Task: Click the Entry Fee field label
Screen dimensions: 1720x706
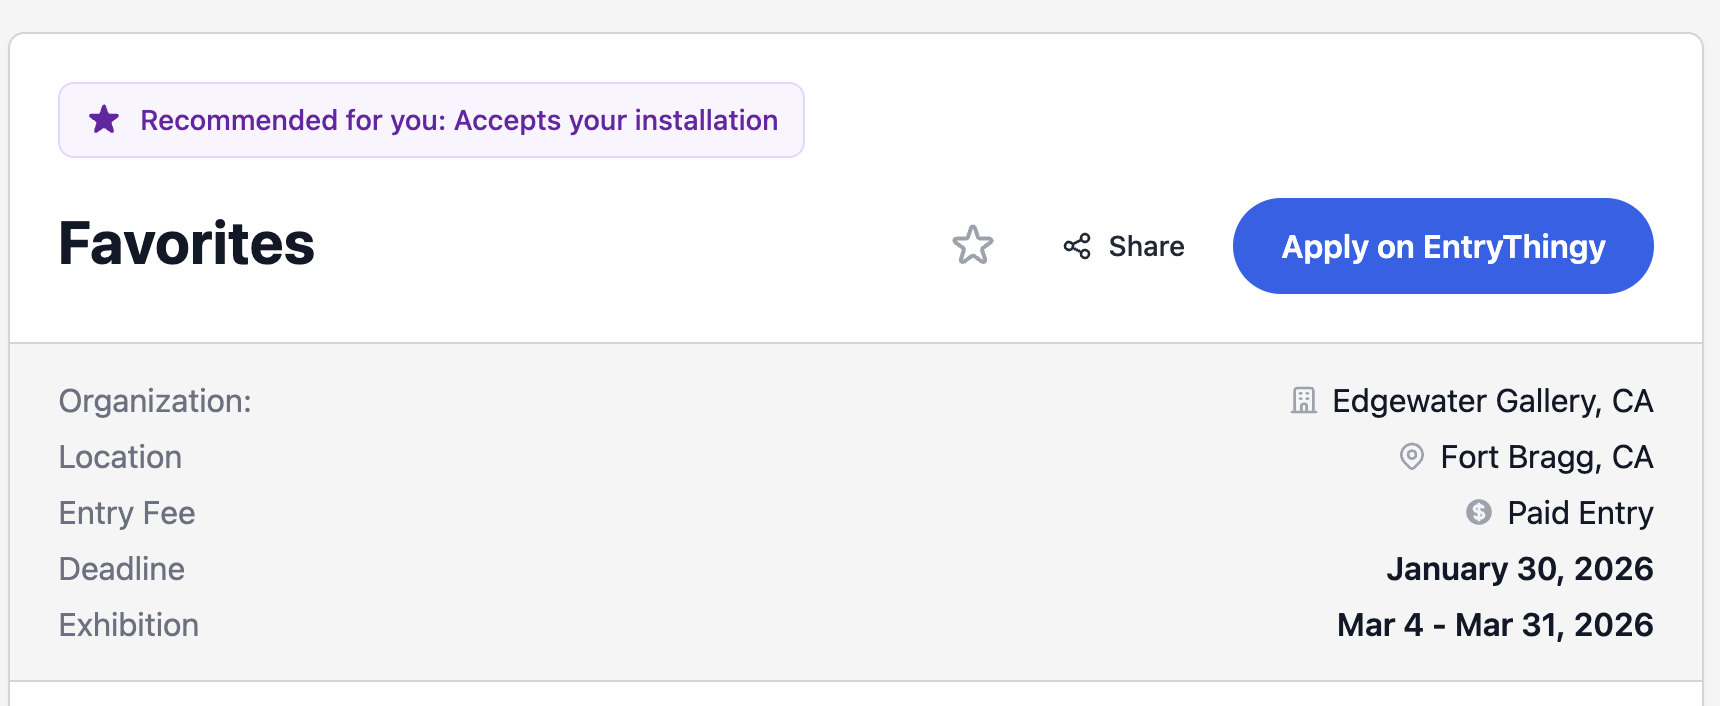Action: click(x=127, y=513)
